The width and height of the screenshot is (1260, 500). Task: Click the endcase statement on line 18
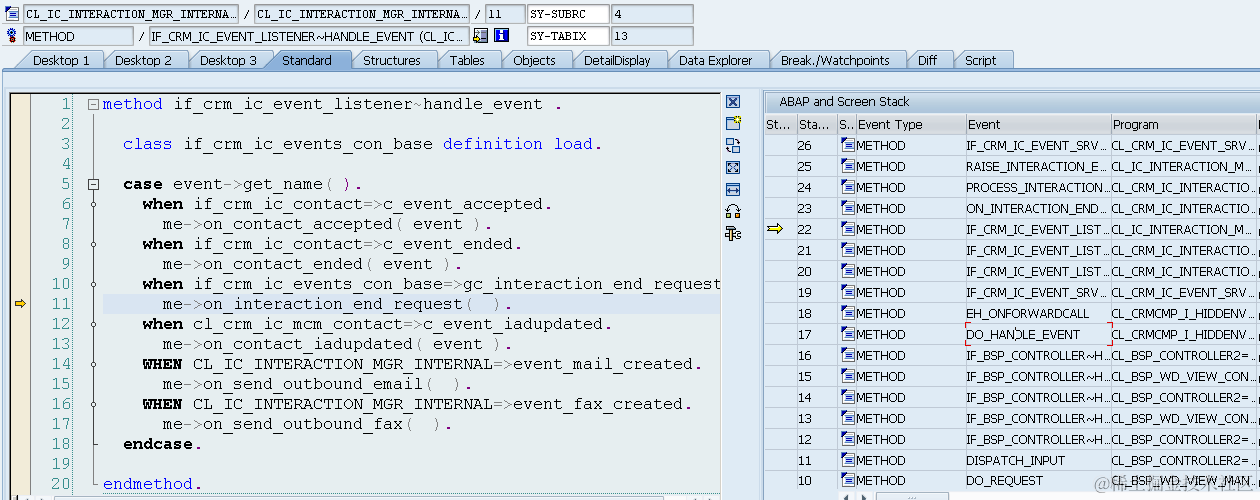162,444
